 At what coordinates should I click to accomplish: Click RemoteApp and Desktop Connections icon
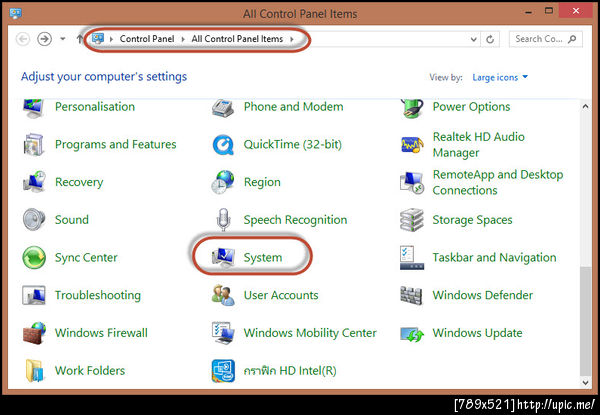[x=412, y=182]
